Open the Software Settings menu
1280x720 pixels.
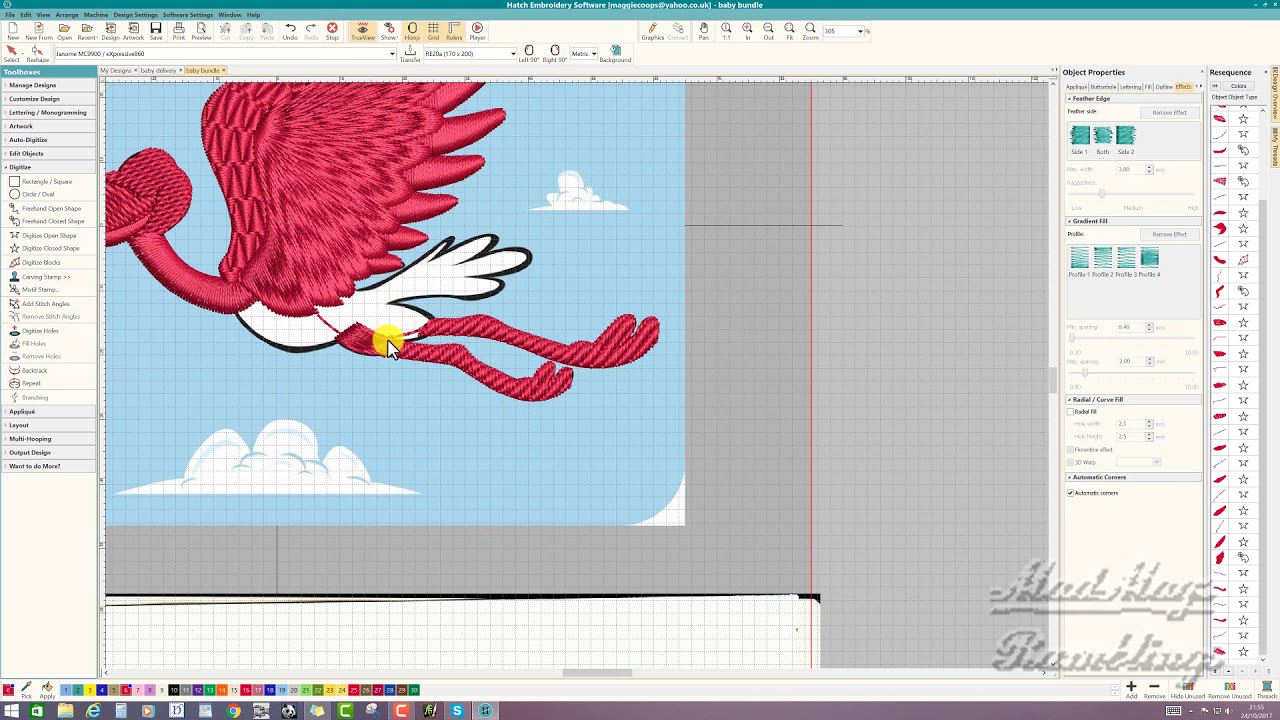[187, 15]
